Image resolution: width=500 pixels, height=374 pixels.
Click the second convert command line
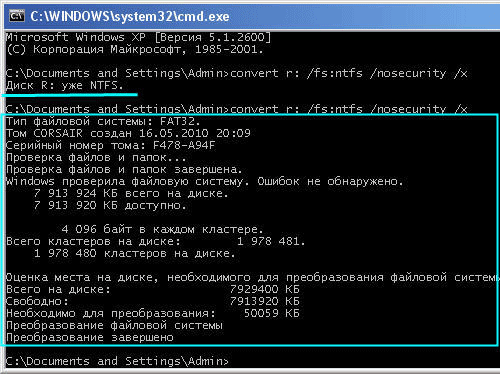coord(237,108)
